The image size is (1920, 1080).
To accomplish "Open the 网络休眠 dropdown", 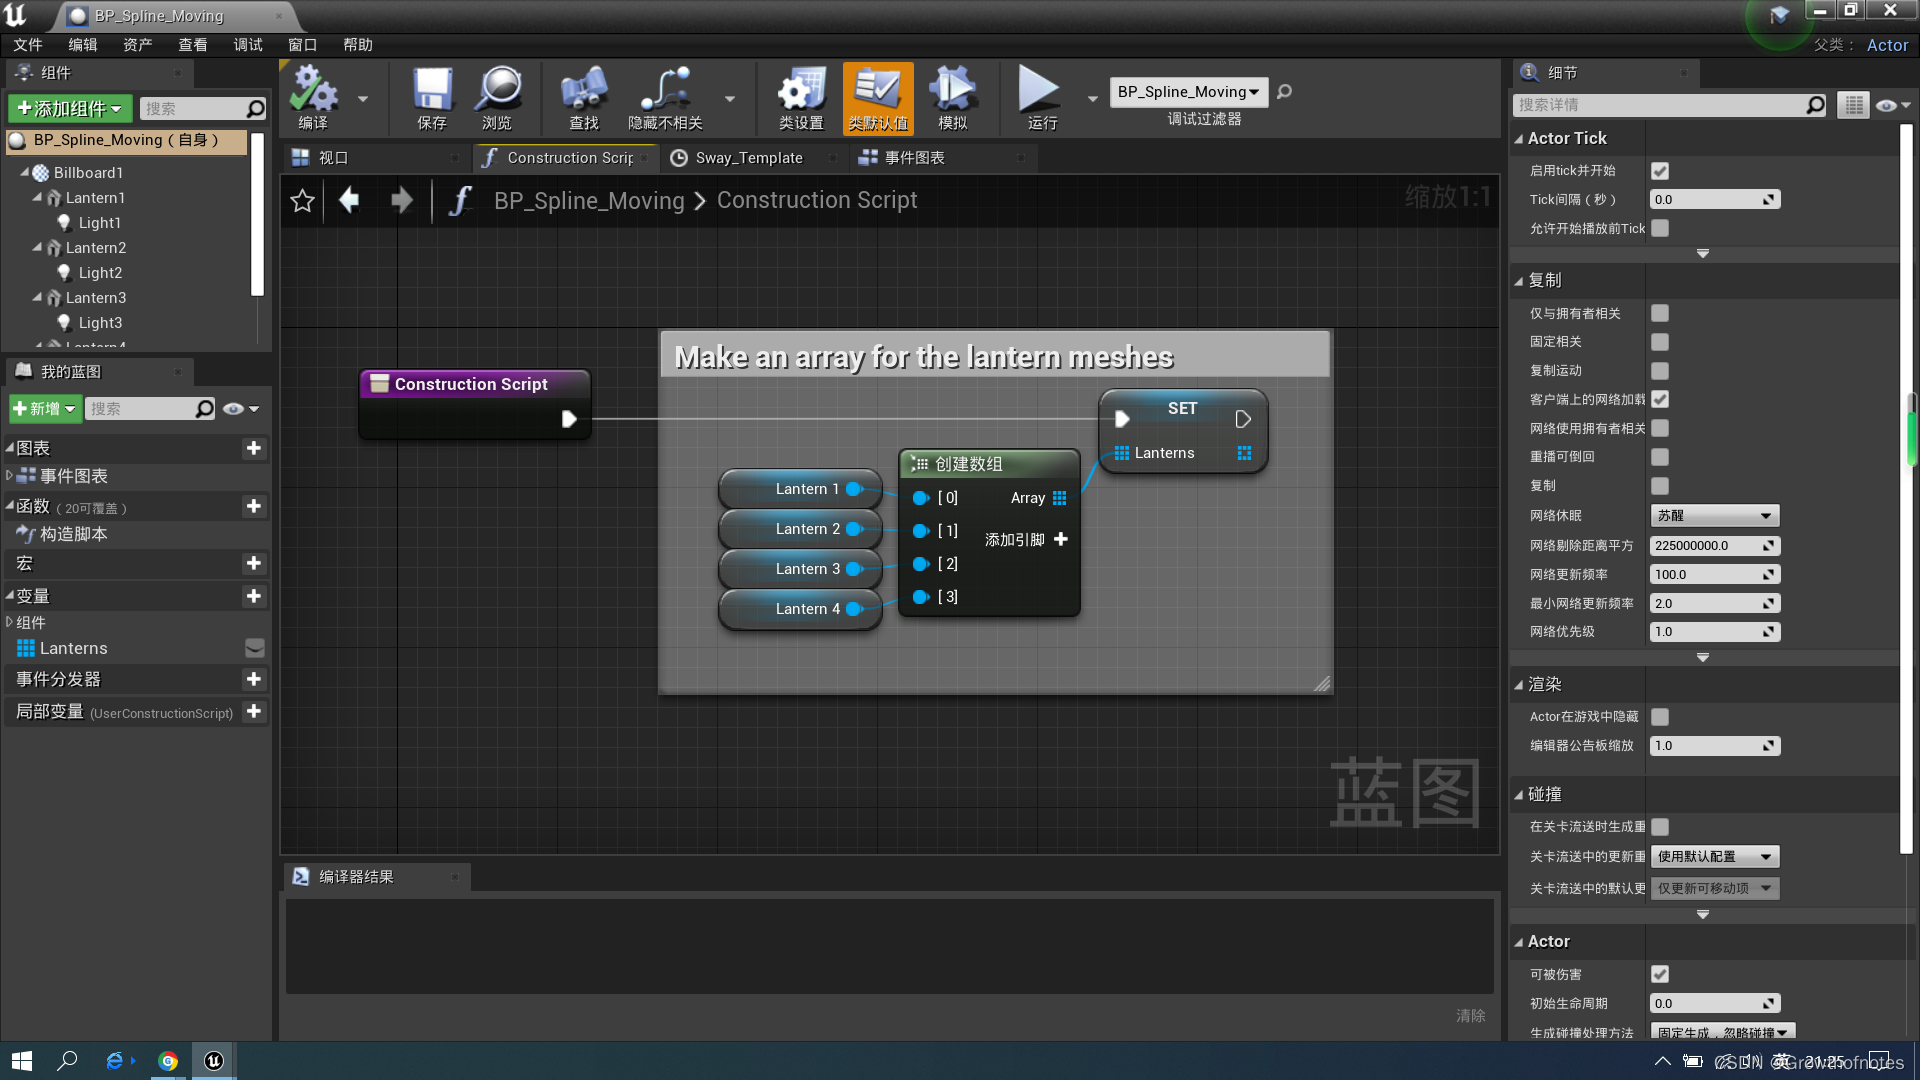I will tap(1714, 516).
